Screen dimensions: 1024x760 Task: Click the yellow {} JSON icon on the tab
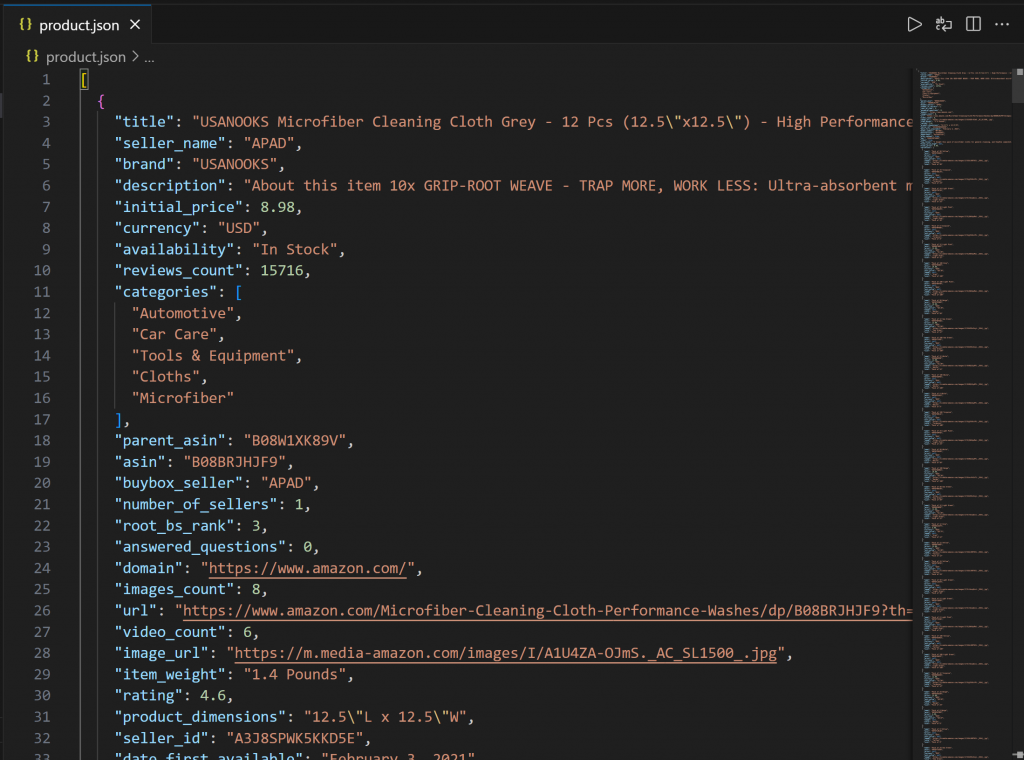(25, 24)
